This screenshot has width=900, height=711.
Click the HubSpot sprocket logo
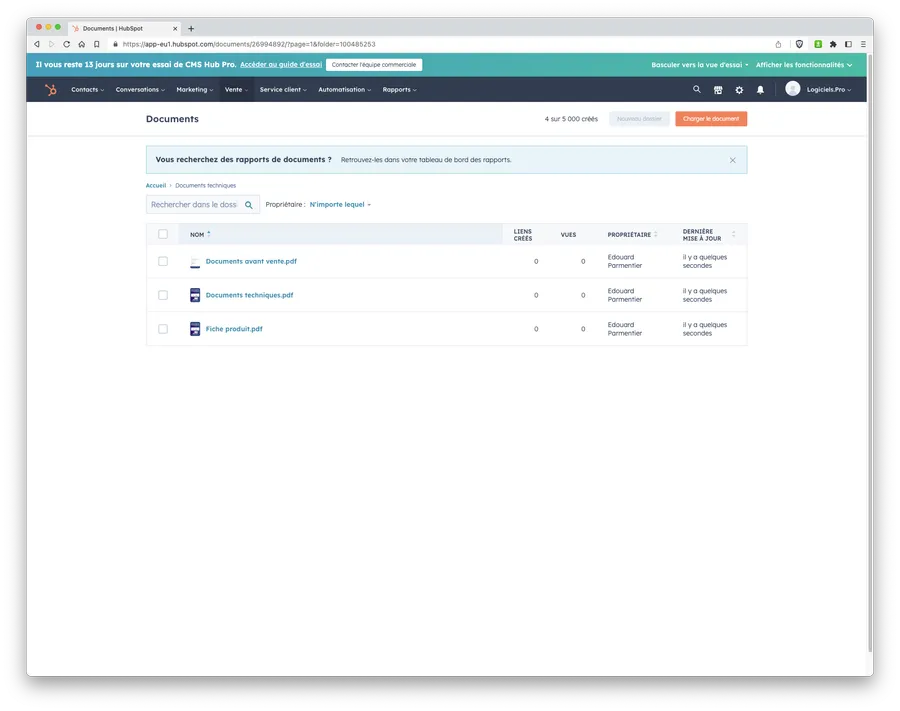(x=50, y=90)
